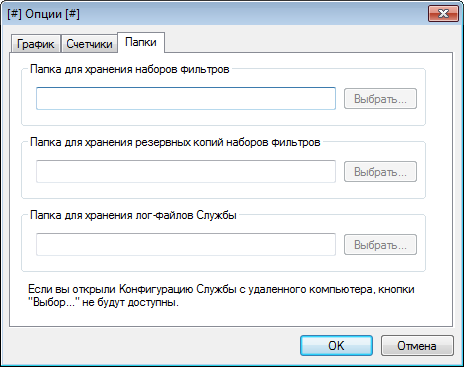Click the [#] Опции [#] title text
Image resolution: width=464 pixels, height=367 pixels.
(x=43, y=14)
